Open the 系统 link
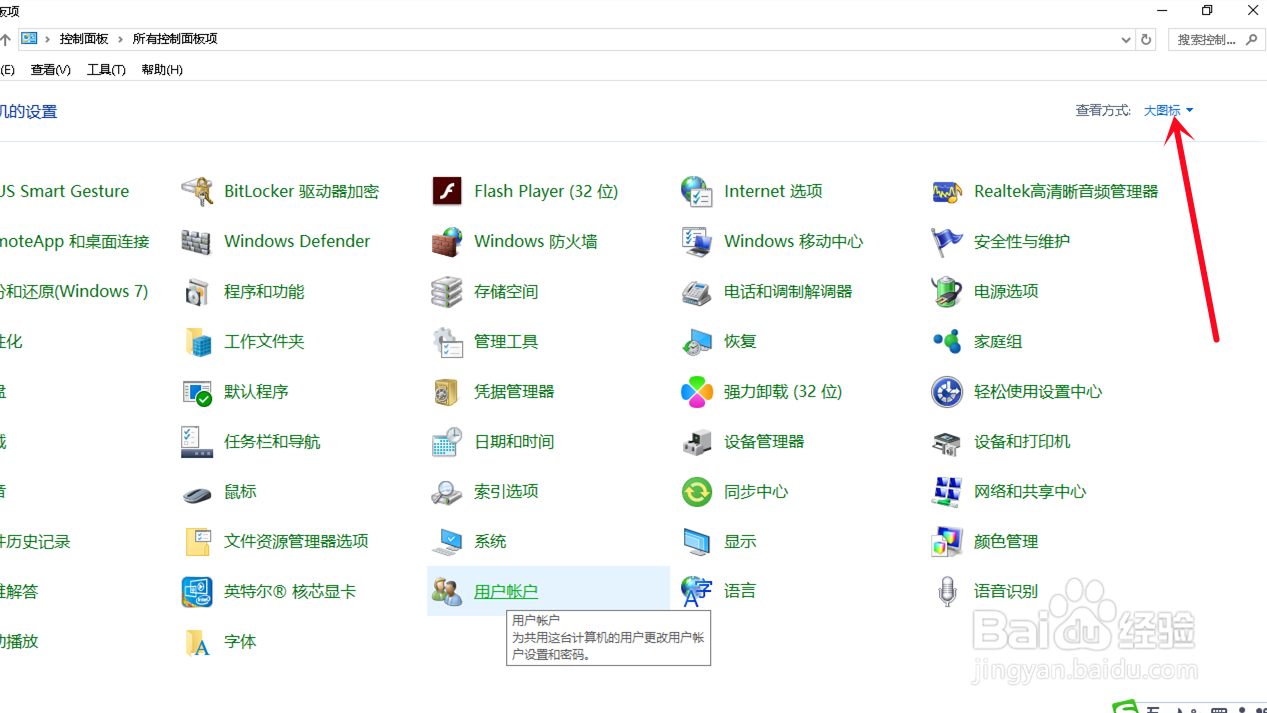Screen dimensions: 1267x713 point(490,541)
